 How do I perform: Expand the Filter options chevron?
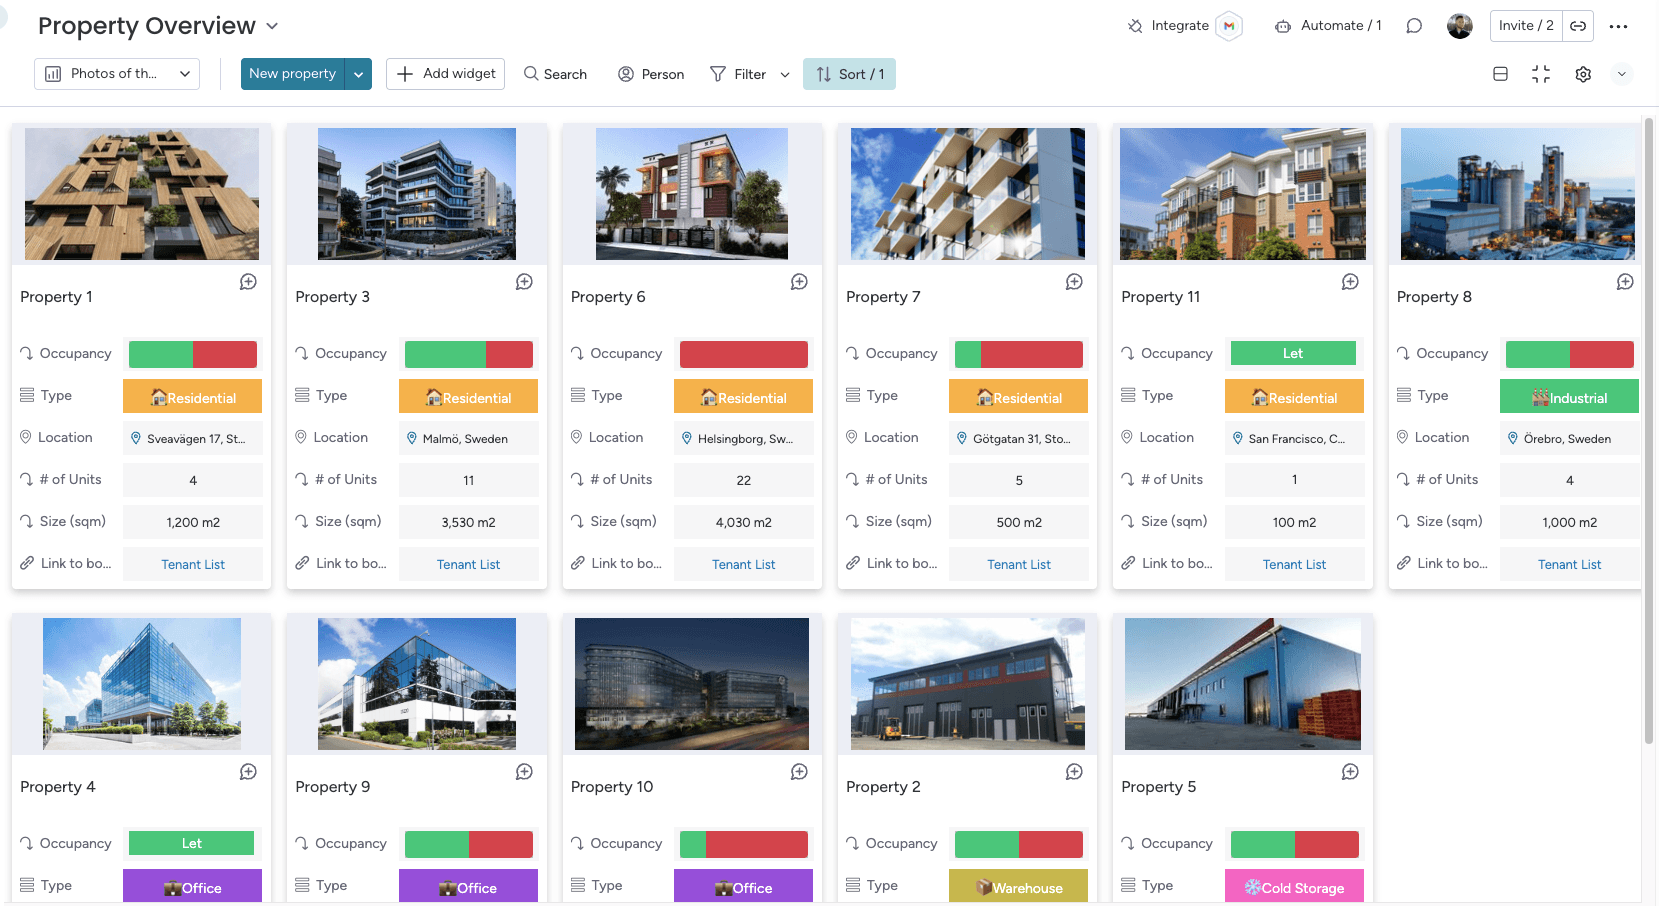785,74
